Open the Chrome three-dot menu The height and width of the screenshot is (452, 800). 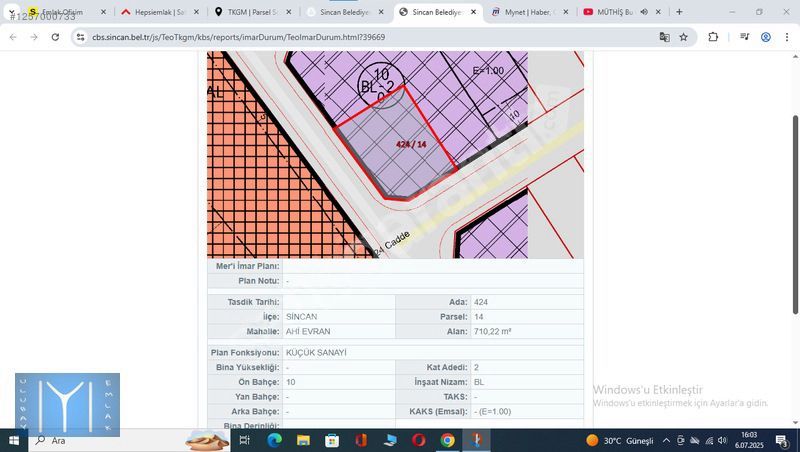click(x=787, y=37)
